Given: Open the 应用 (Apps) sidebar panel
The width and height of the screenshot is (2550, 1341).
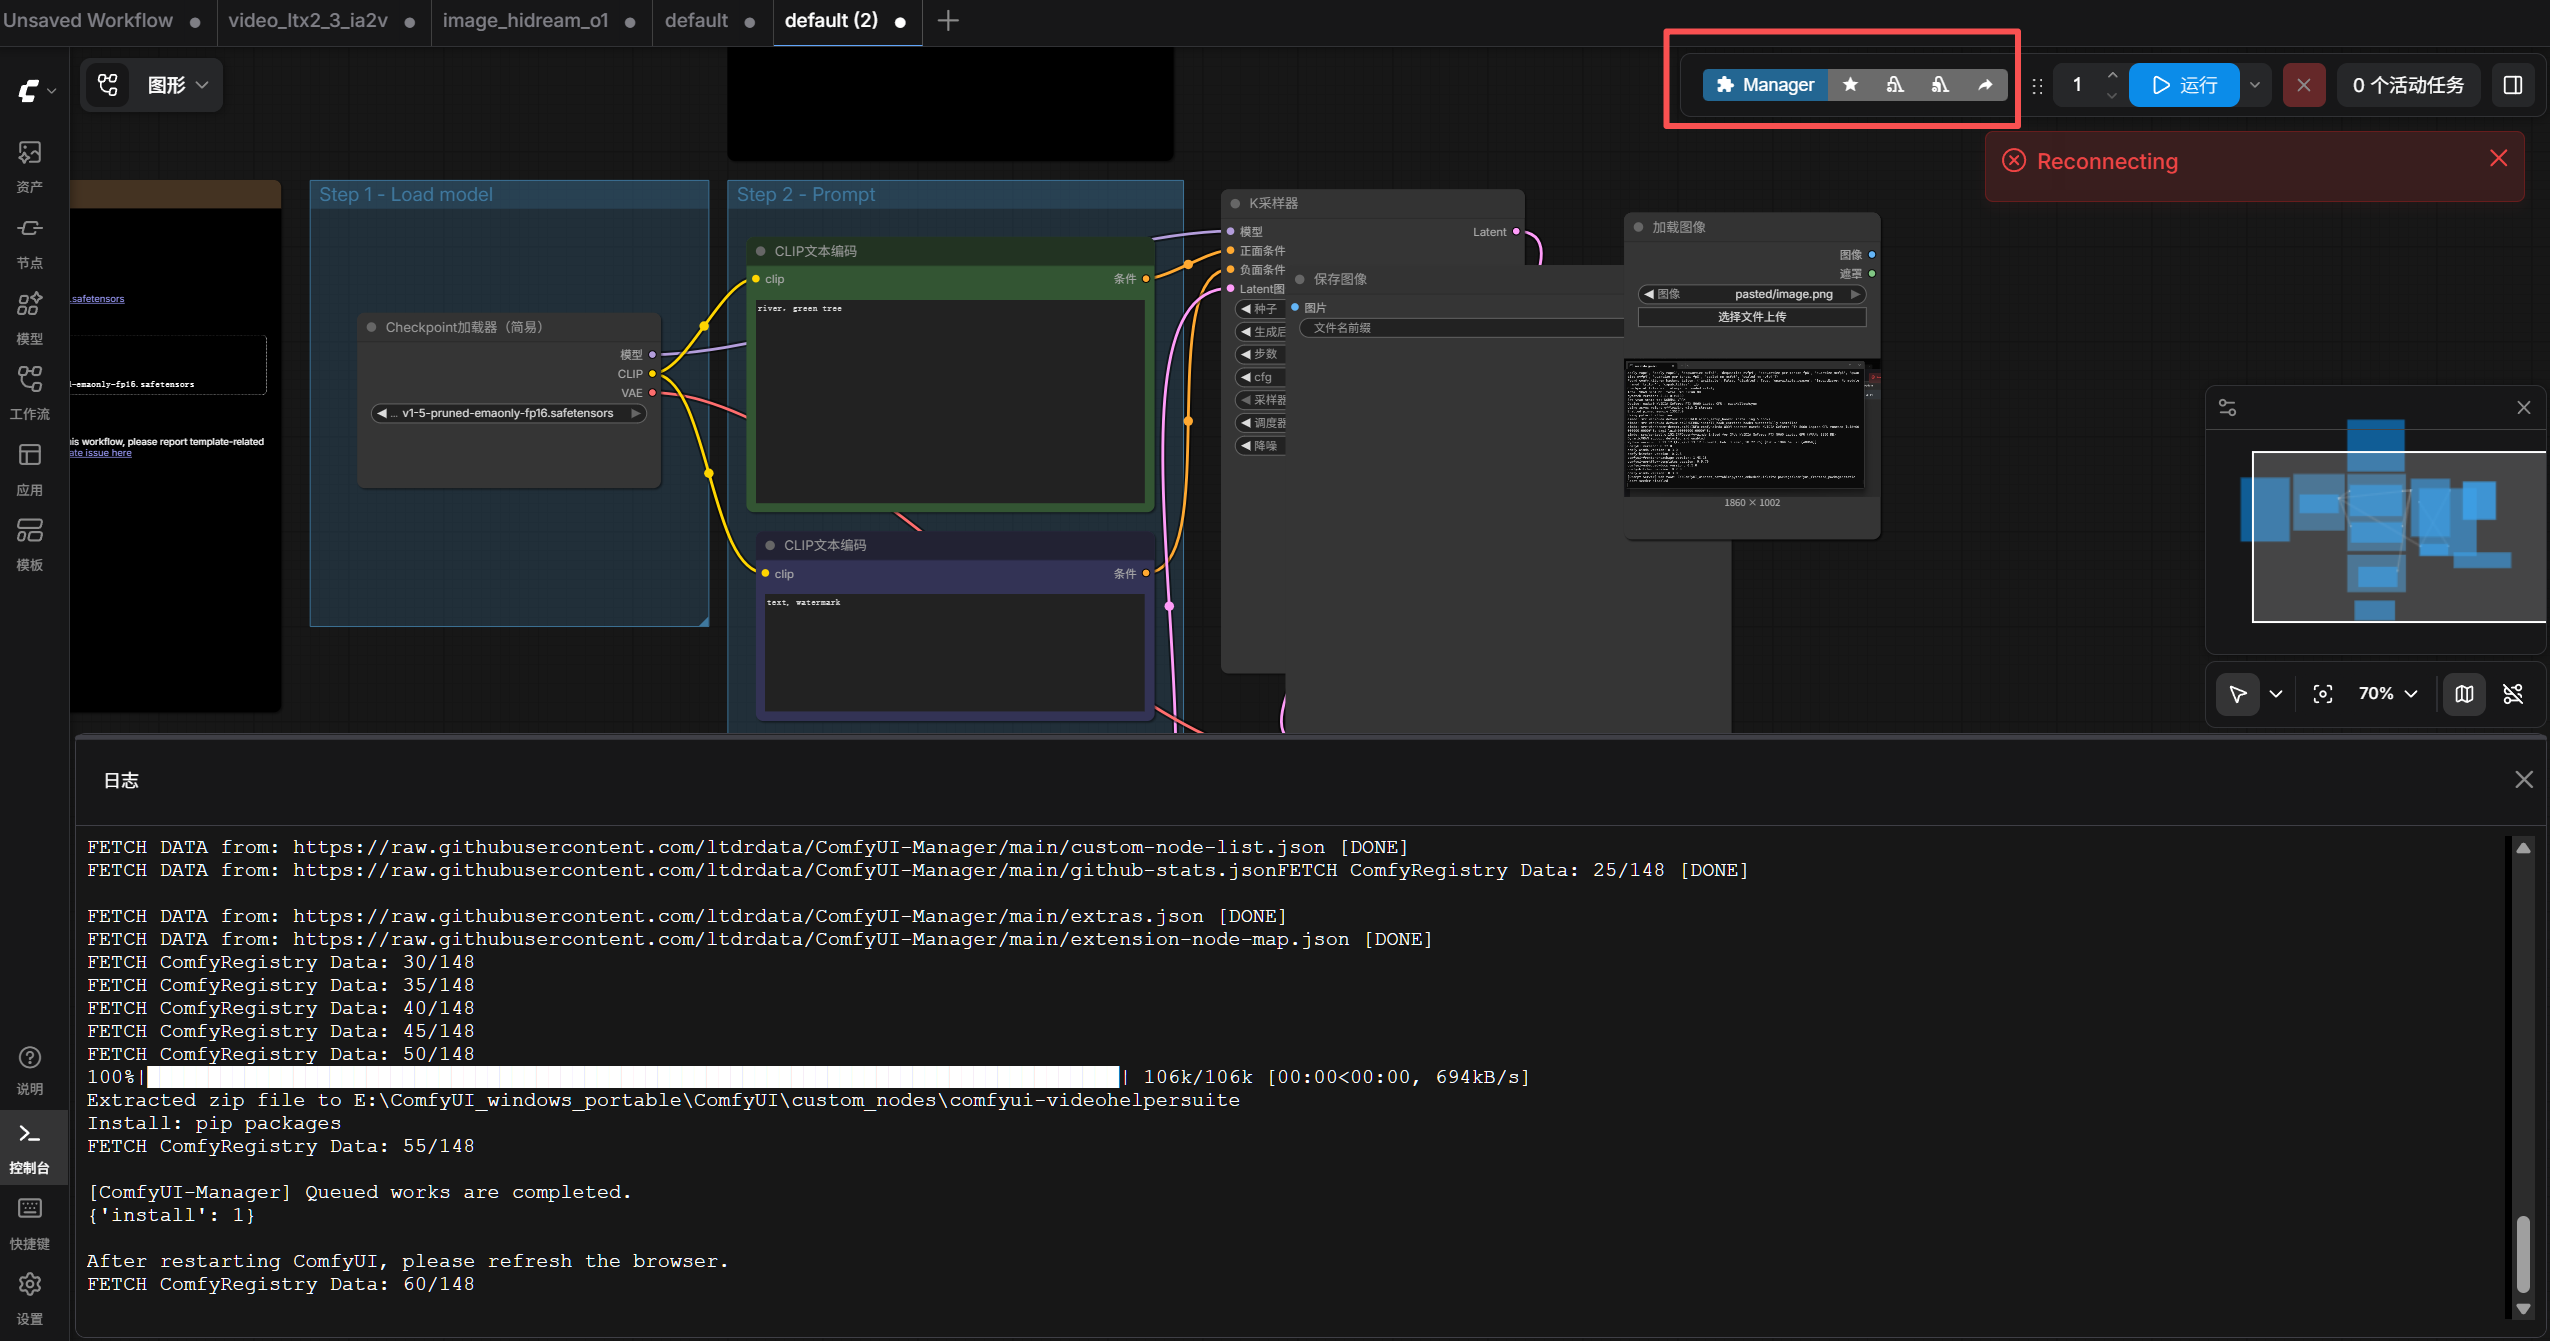Looking at the screenshot, I should [x=30, y=468].
